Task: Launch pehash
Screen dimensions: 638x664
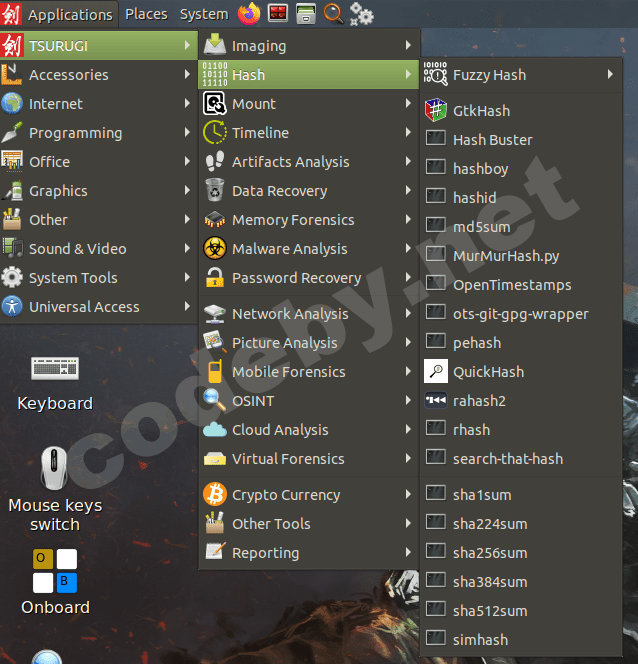Action: point(521,342)
